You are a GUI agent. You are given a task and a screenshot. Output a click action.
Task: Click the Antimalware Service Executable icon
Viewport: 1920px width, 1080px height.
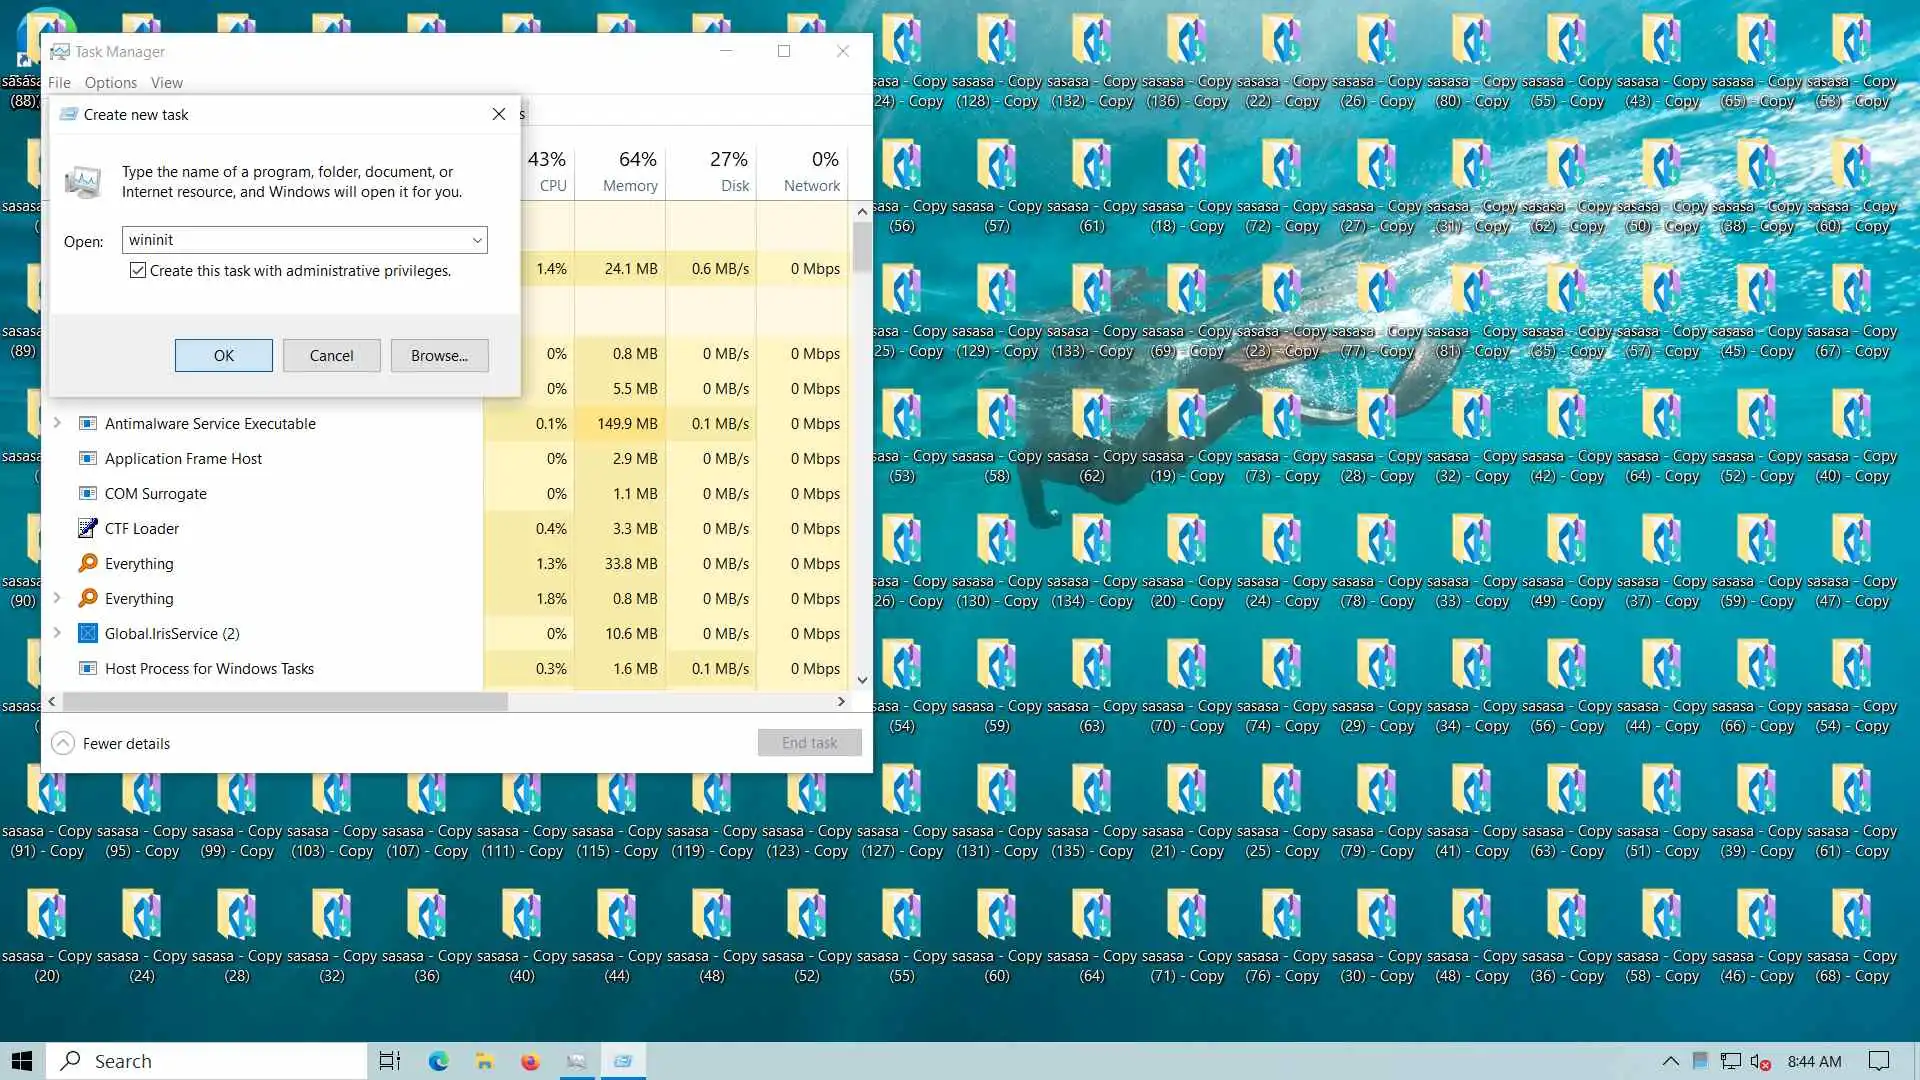(88, 423)
